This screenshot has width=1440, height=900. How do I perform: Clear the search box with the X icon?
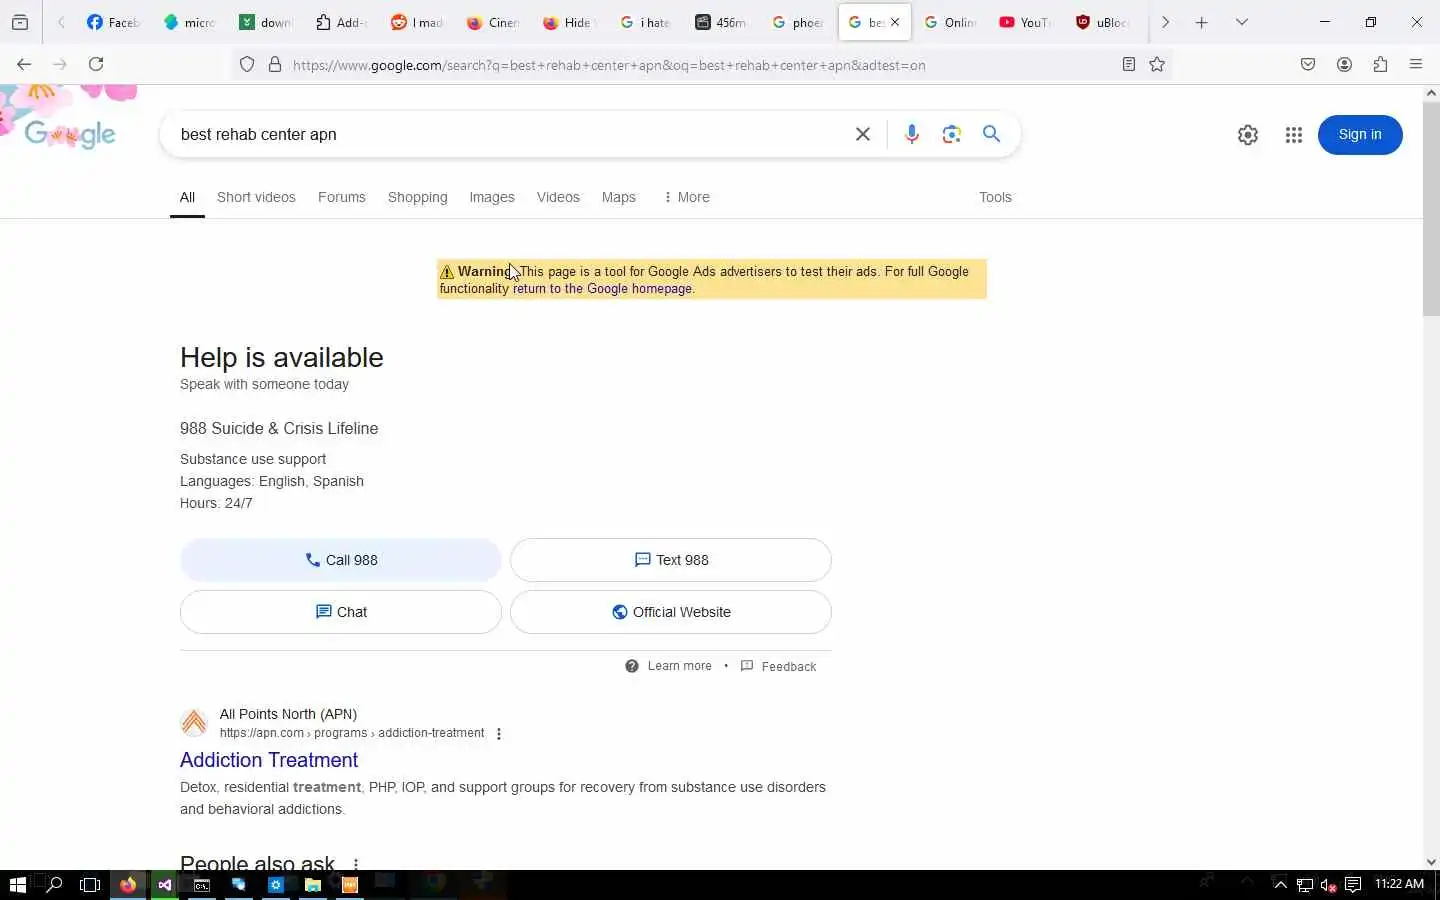point(863,134)
